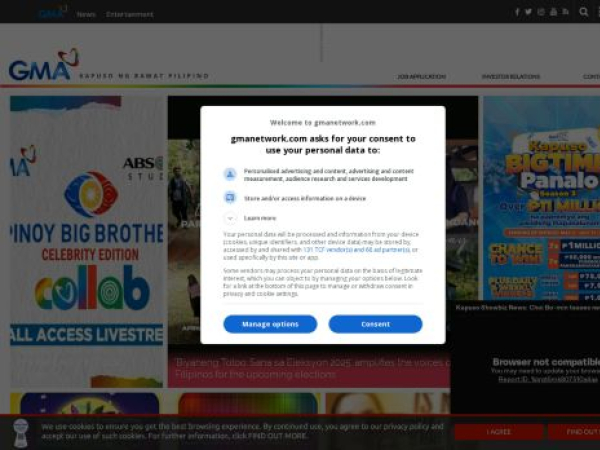The height and width of the screenshot is (450, 600).
Task: Click 'Welcome to gmanetwork.com' dialog heading
Action: pyautogui.click(x=323, y=122)
